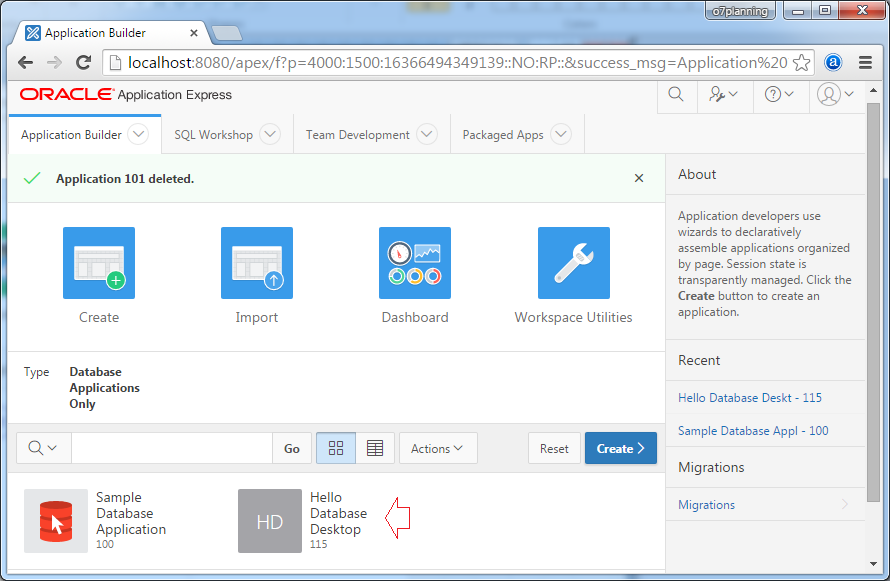Image resolution: width=890 pixels, height=581 pixels.
Task: Open Workspace Utilities wrench icon
Action: [x=574, y=263]
